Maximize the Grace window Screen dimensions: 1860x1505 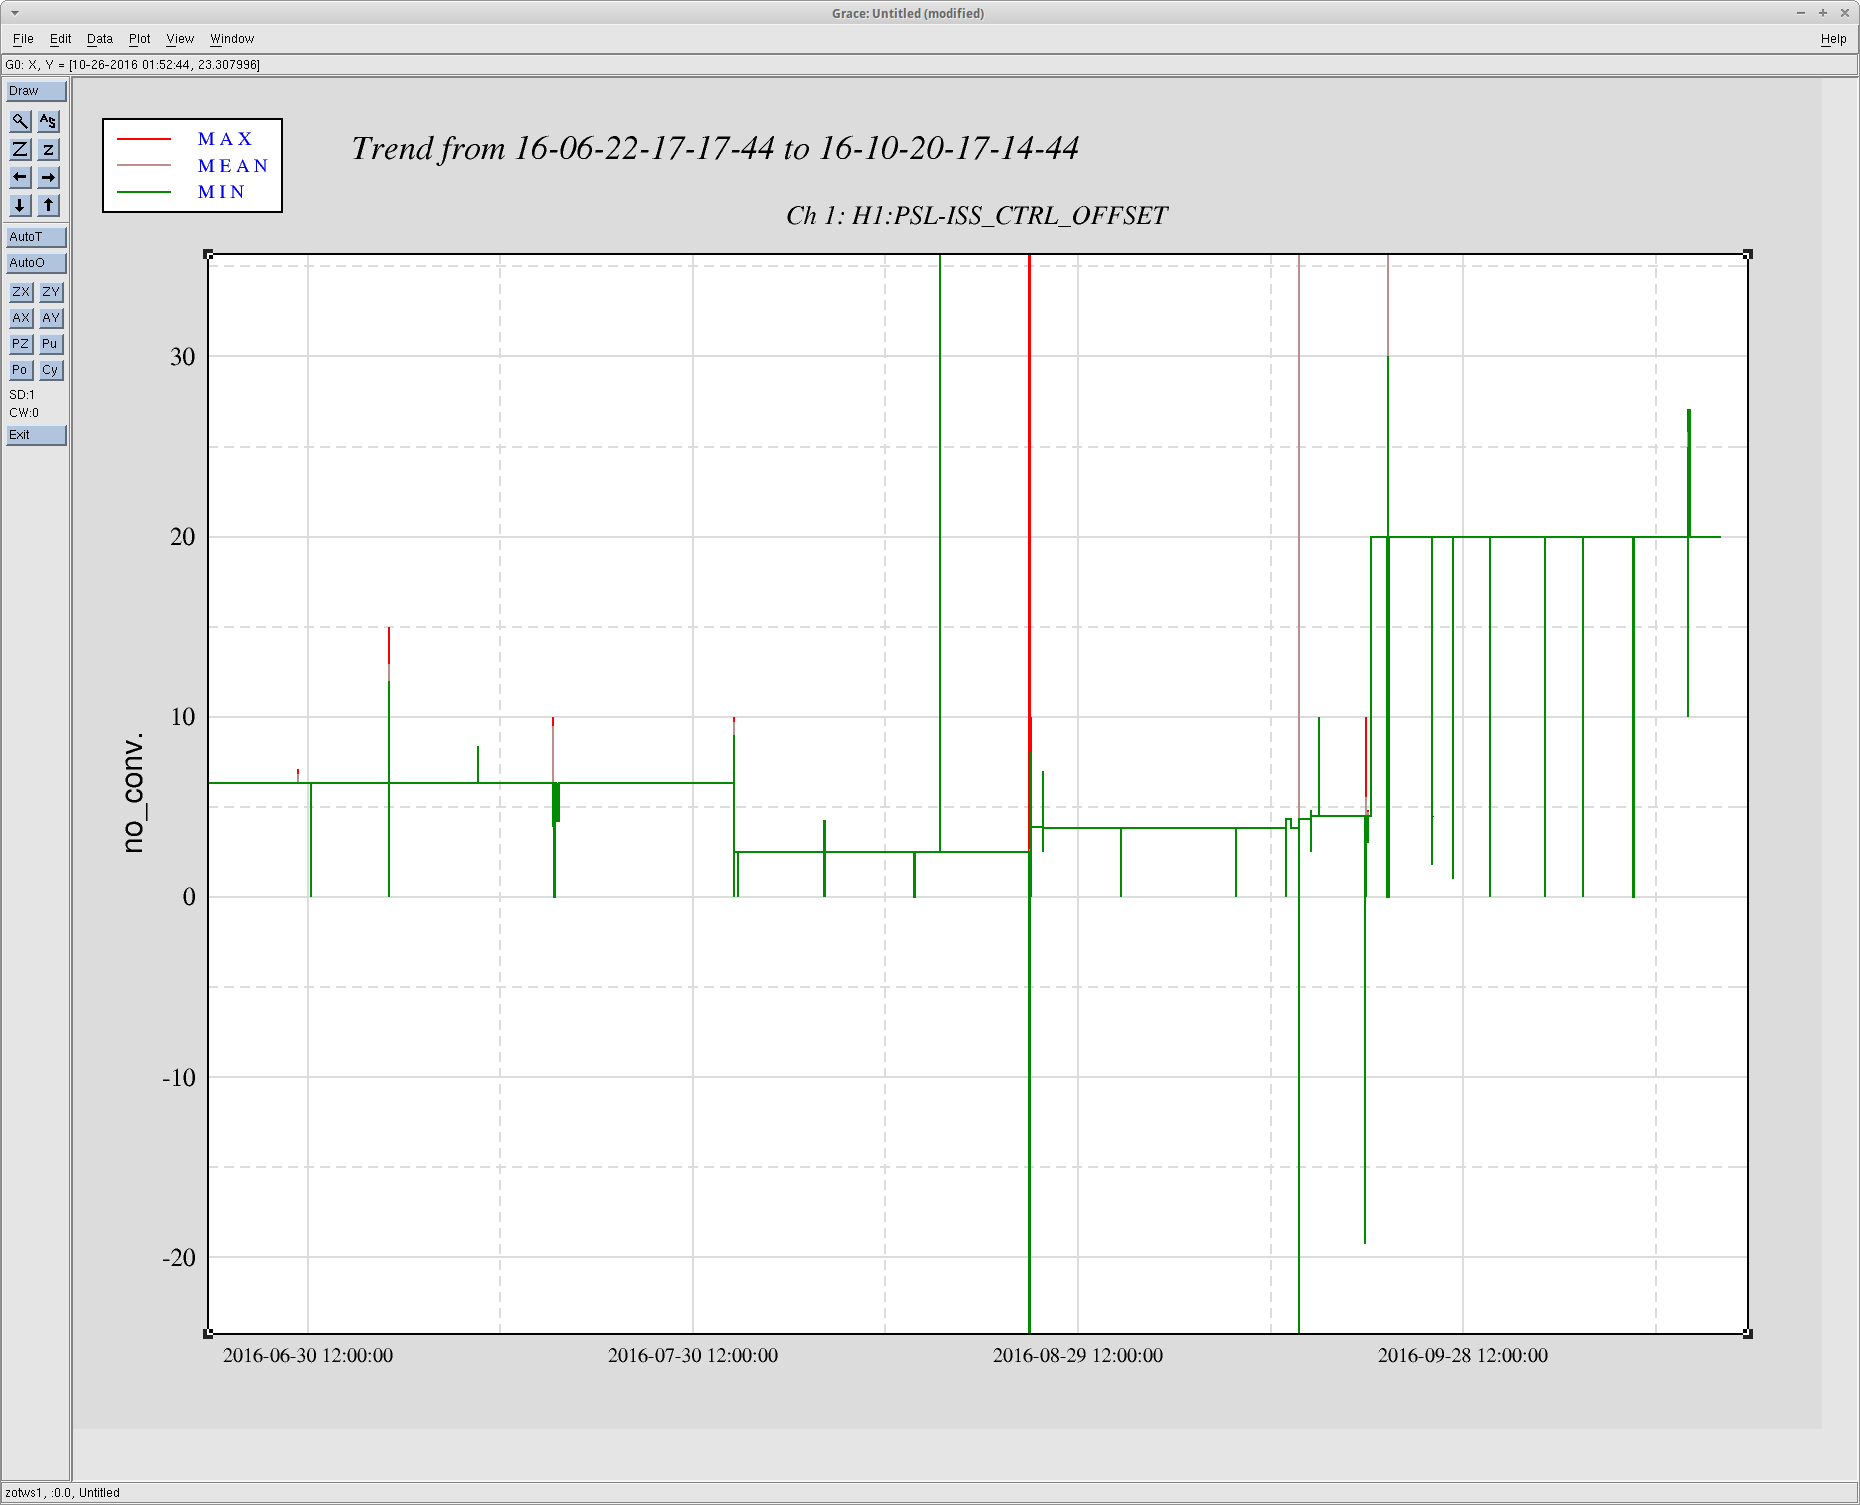(1823, 13)
